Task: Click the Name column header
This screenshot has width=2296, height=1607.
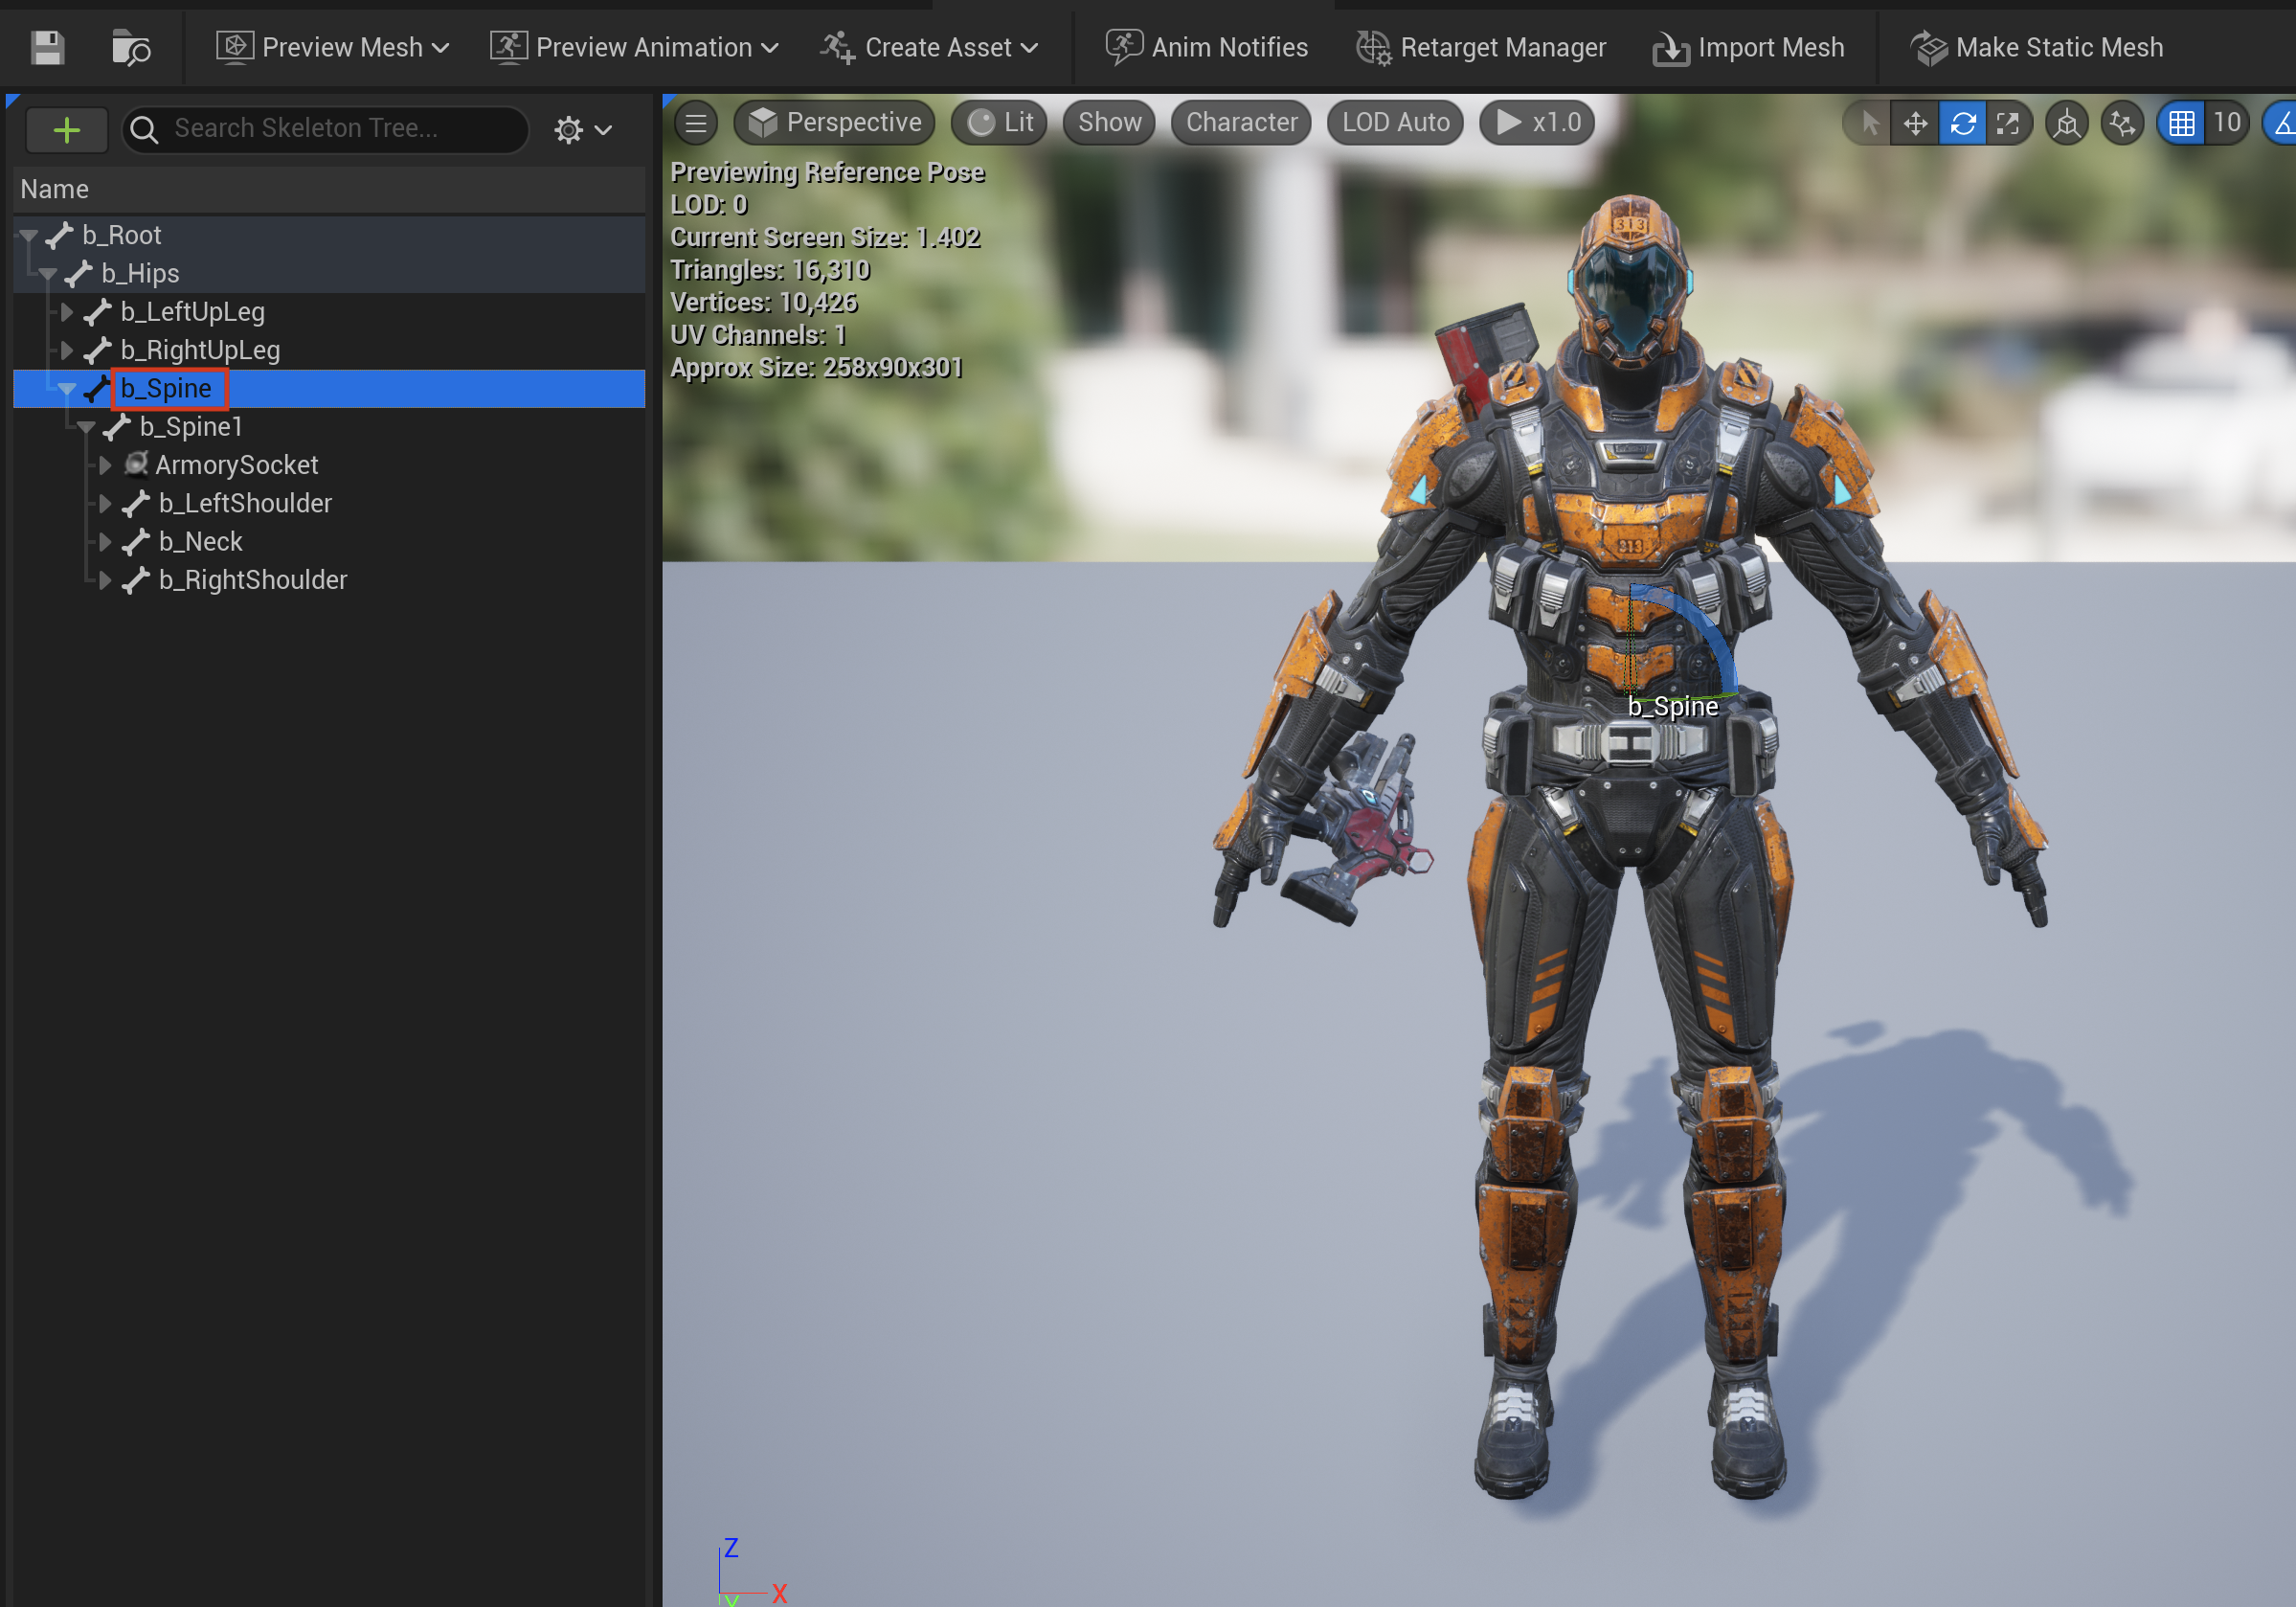Action: click(328, 189)
